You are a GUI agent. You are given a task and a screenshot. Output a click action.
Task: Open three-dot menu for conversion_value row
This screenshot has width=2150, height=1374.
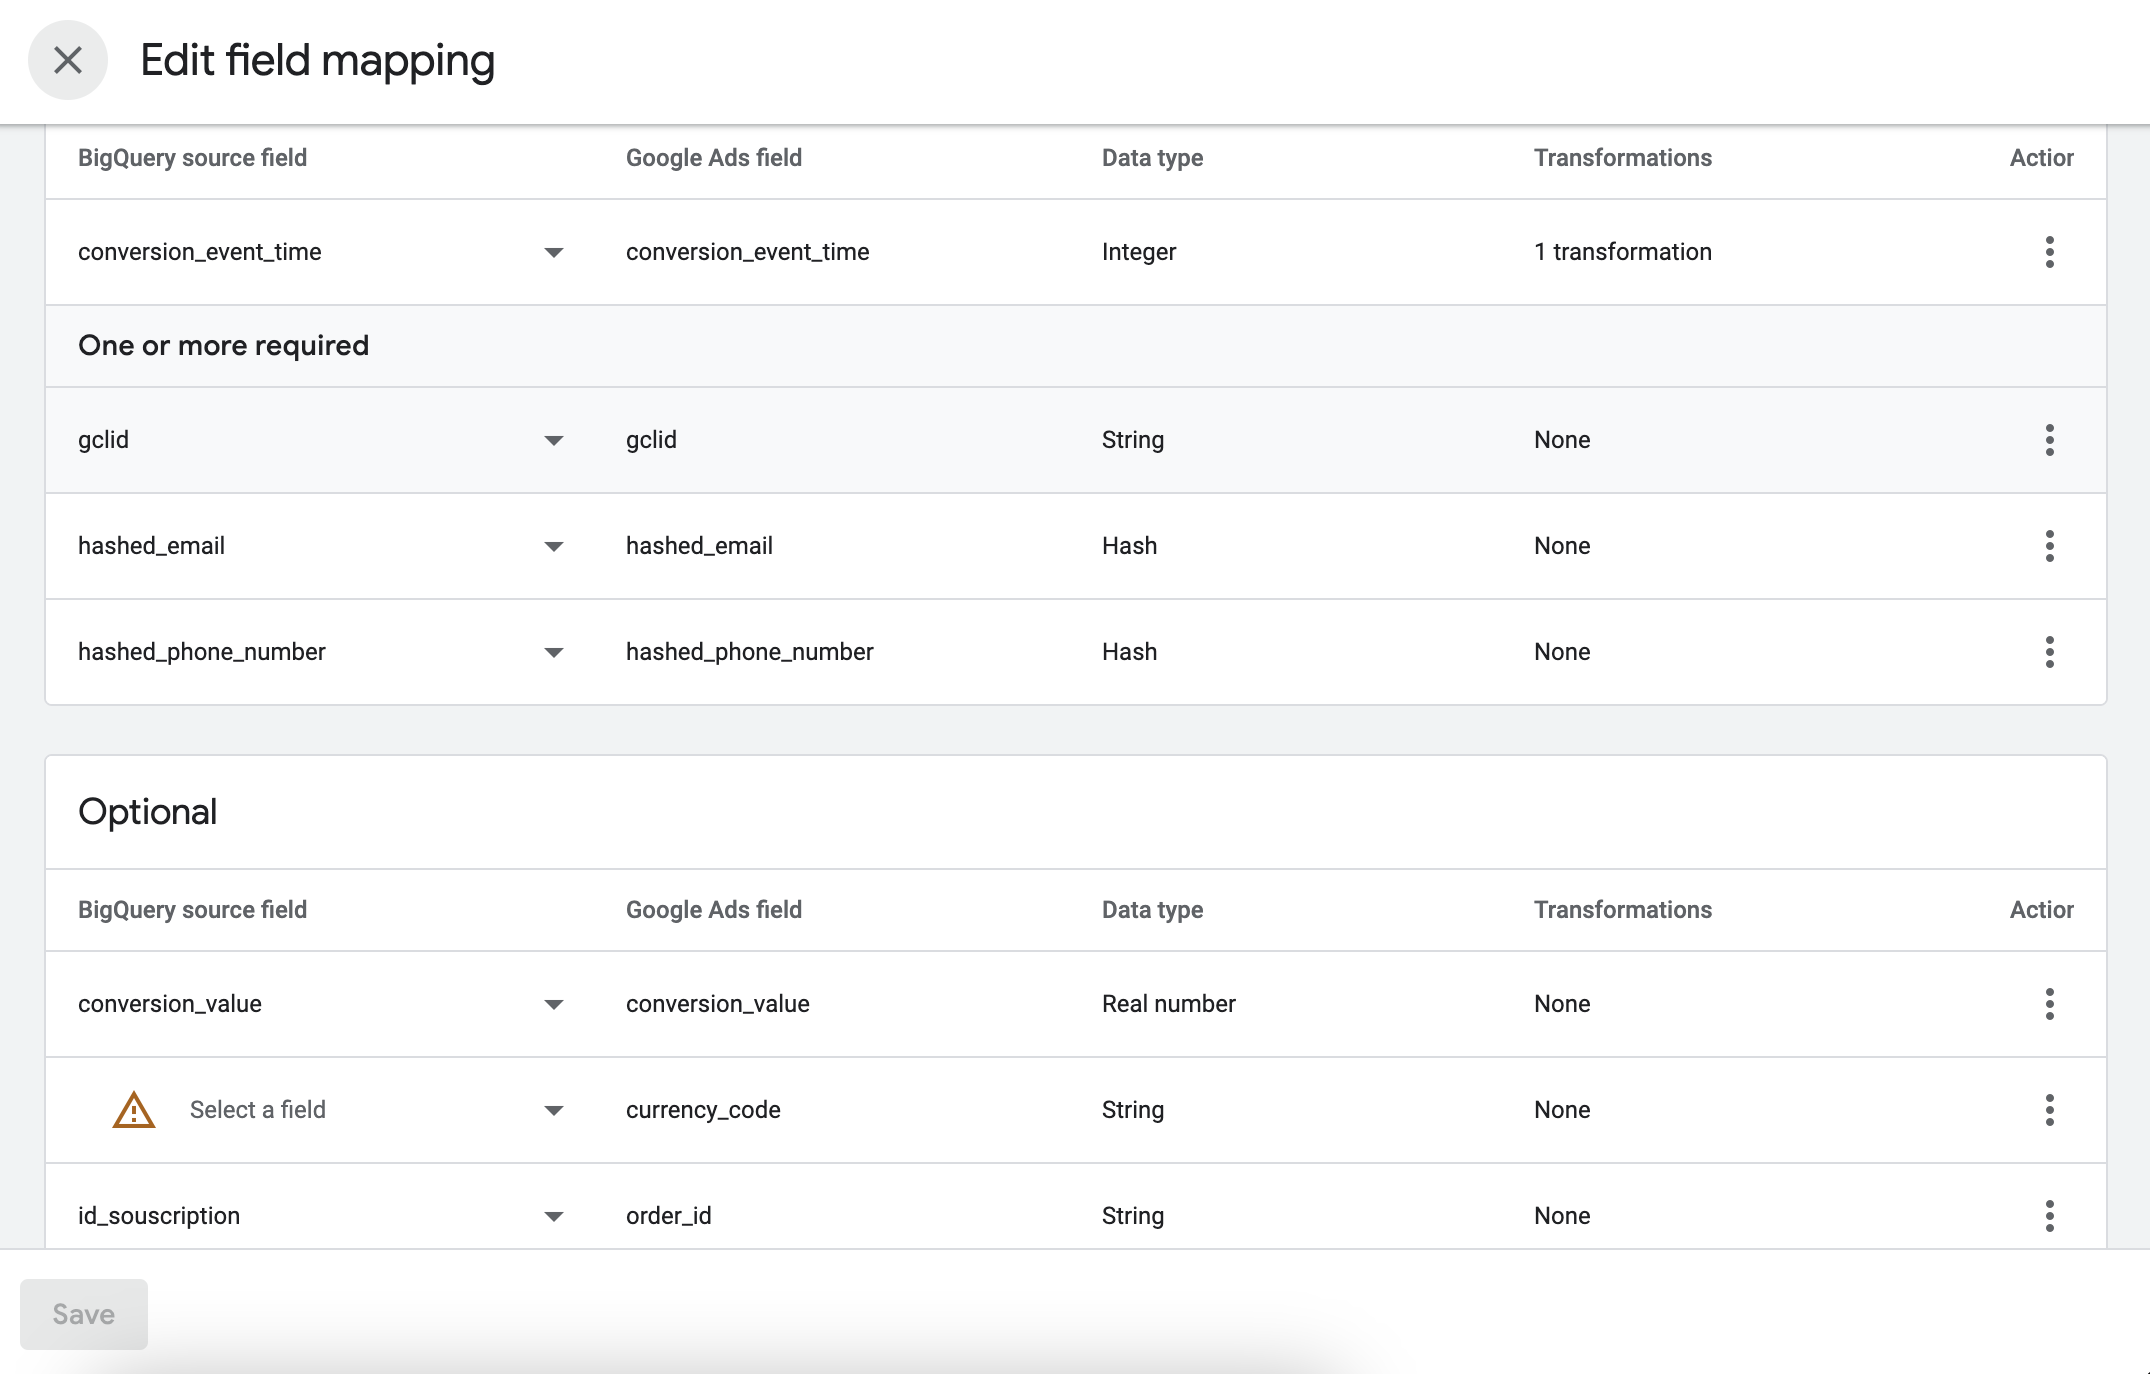point(2049,1004)
